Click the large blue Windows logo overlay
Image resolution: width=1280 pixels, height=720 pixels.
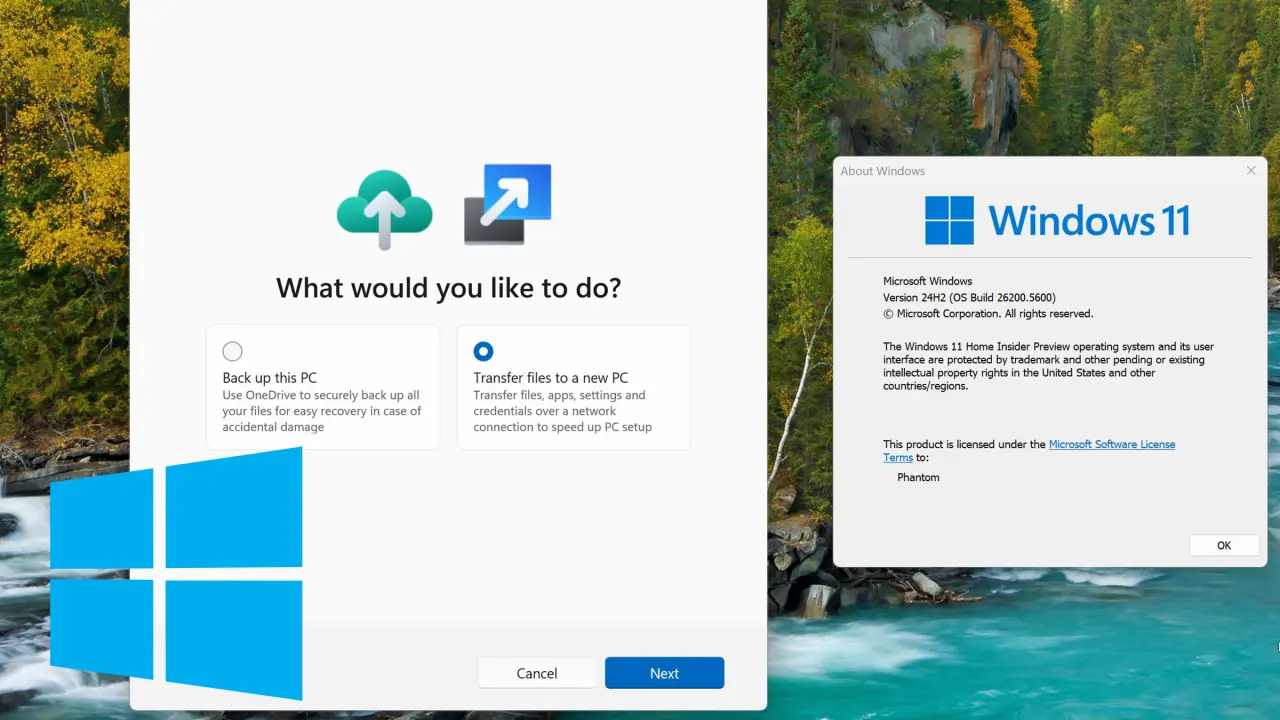[176, 573]
